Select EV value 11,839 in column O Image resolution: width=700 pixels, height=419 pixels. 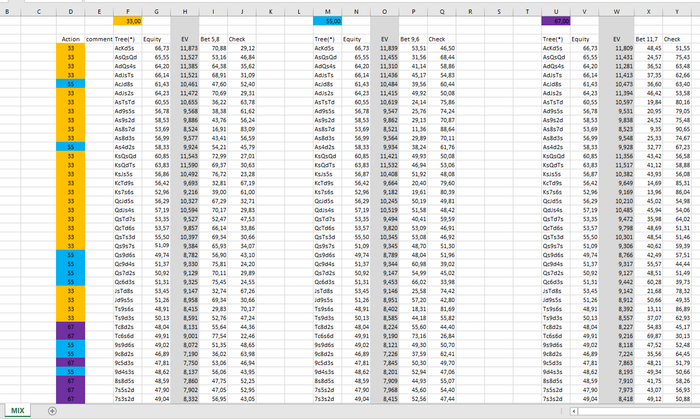click(384, 48)
